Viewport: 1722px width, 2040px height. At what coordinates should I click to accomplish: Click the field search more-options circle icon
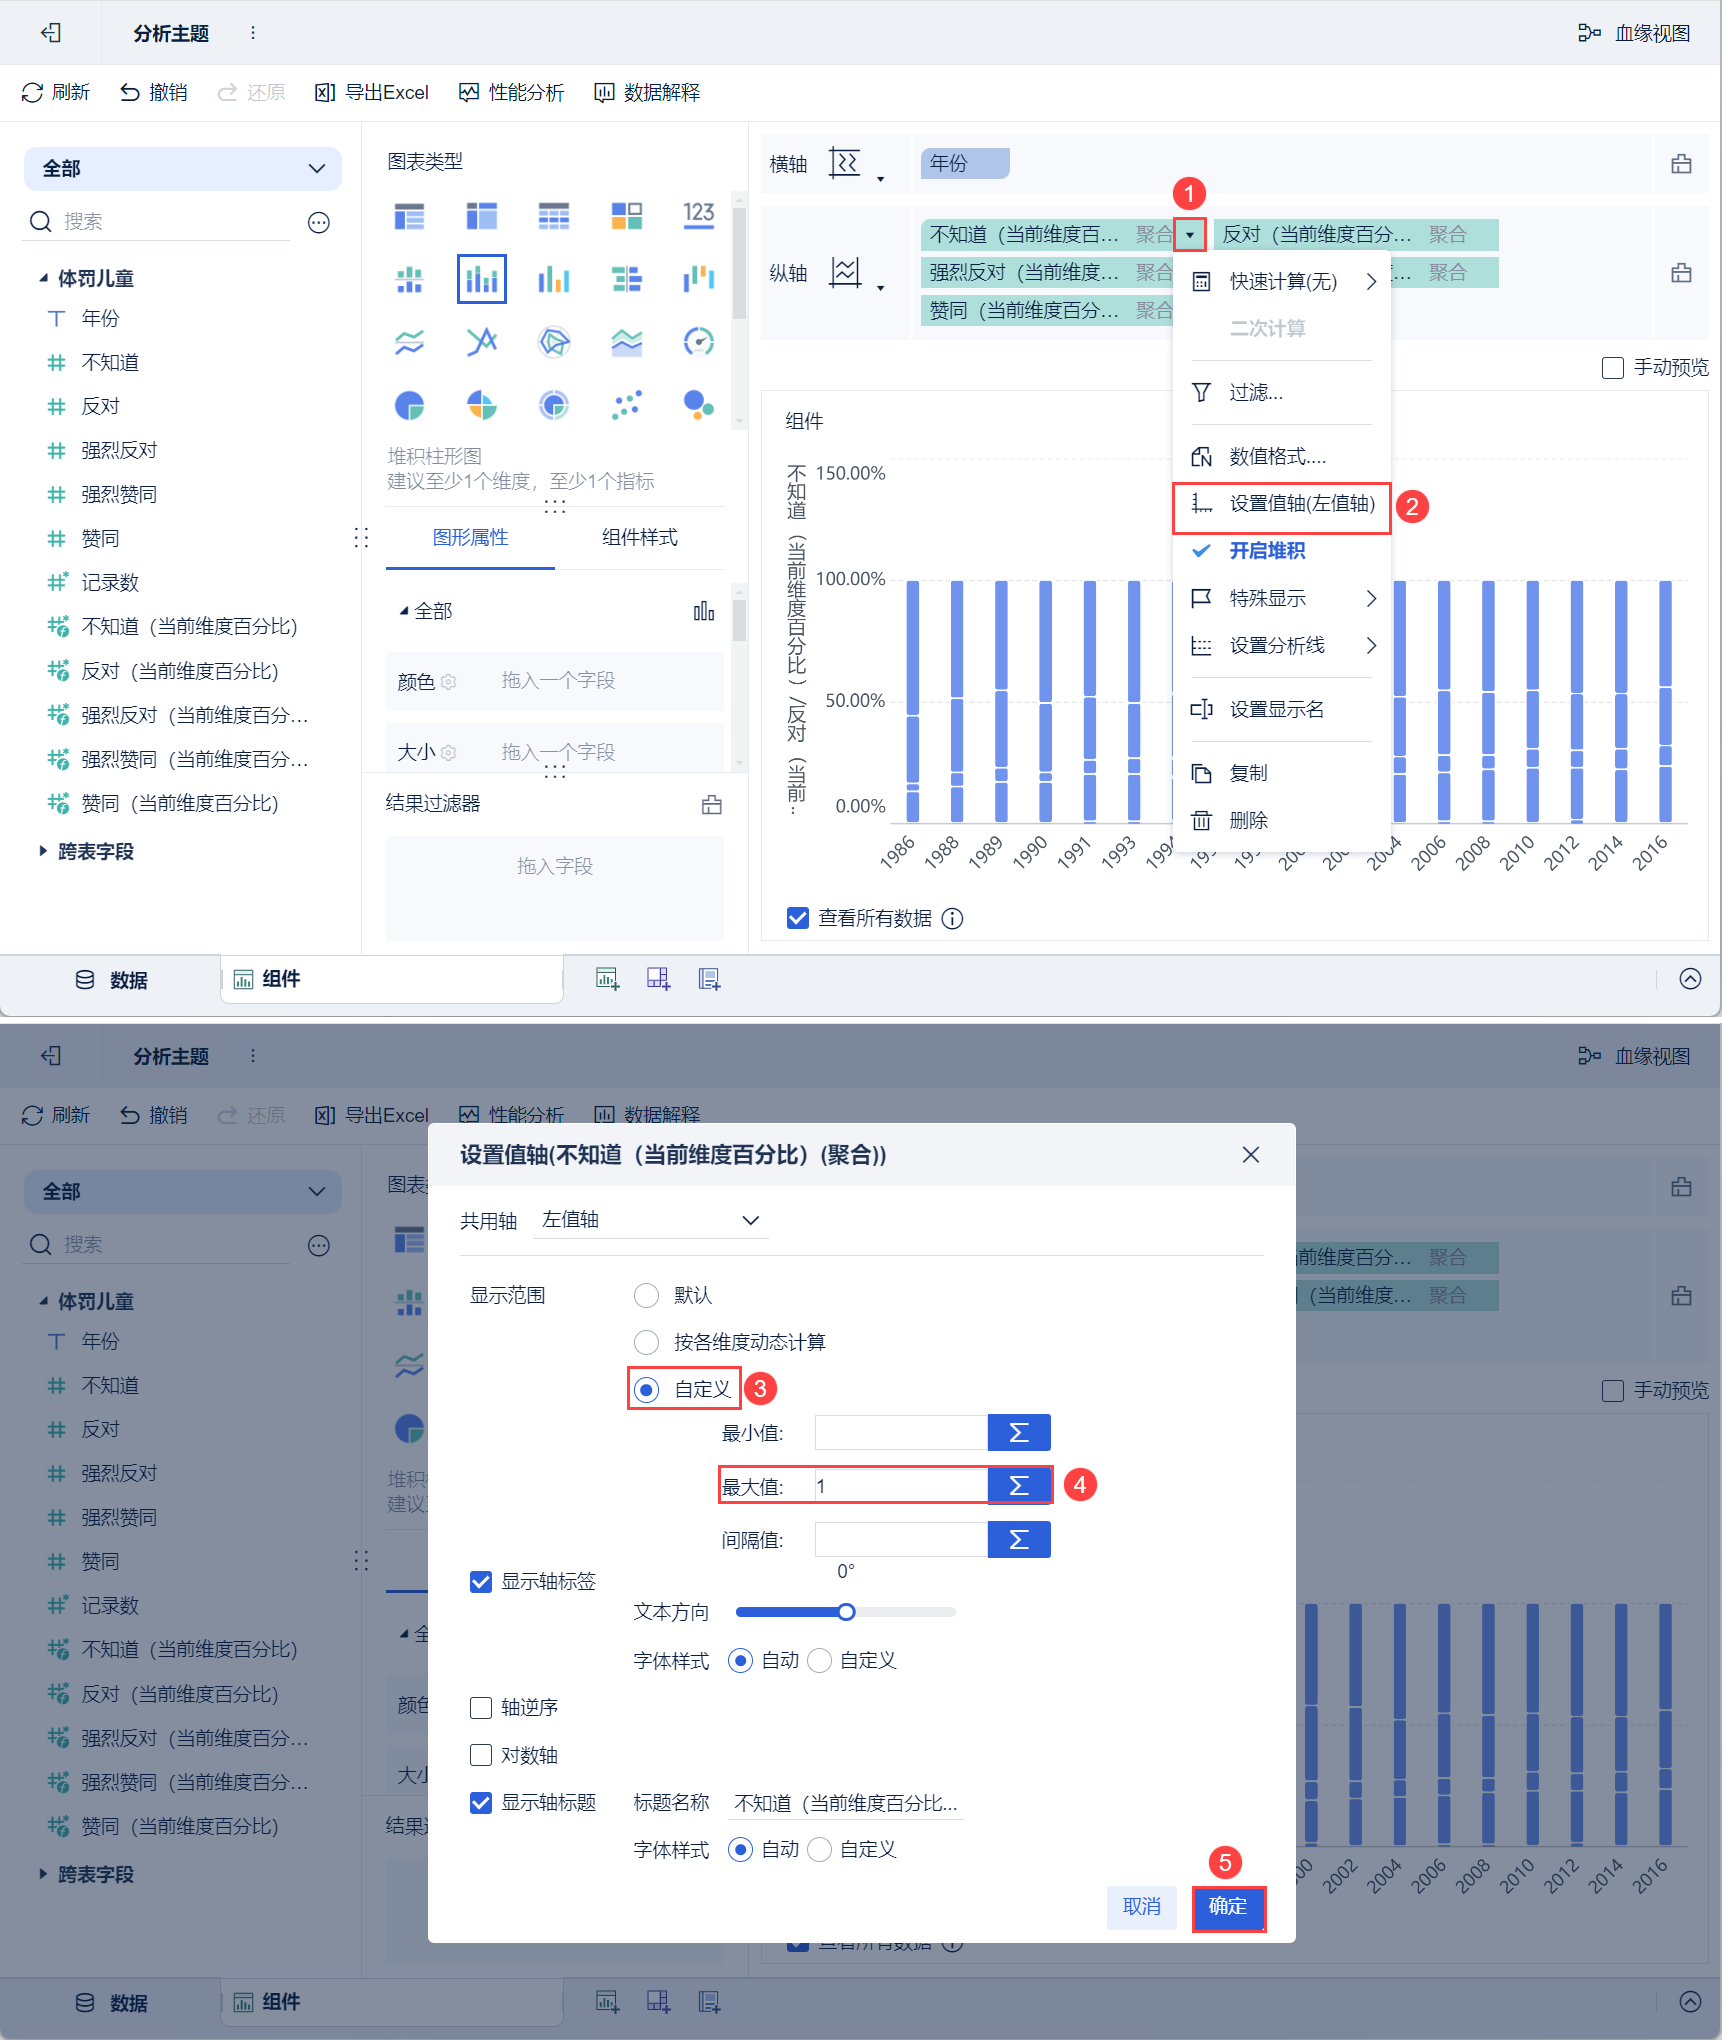319,222
